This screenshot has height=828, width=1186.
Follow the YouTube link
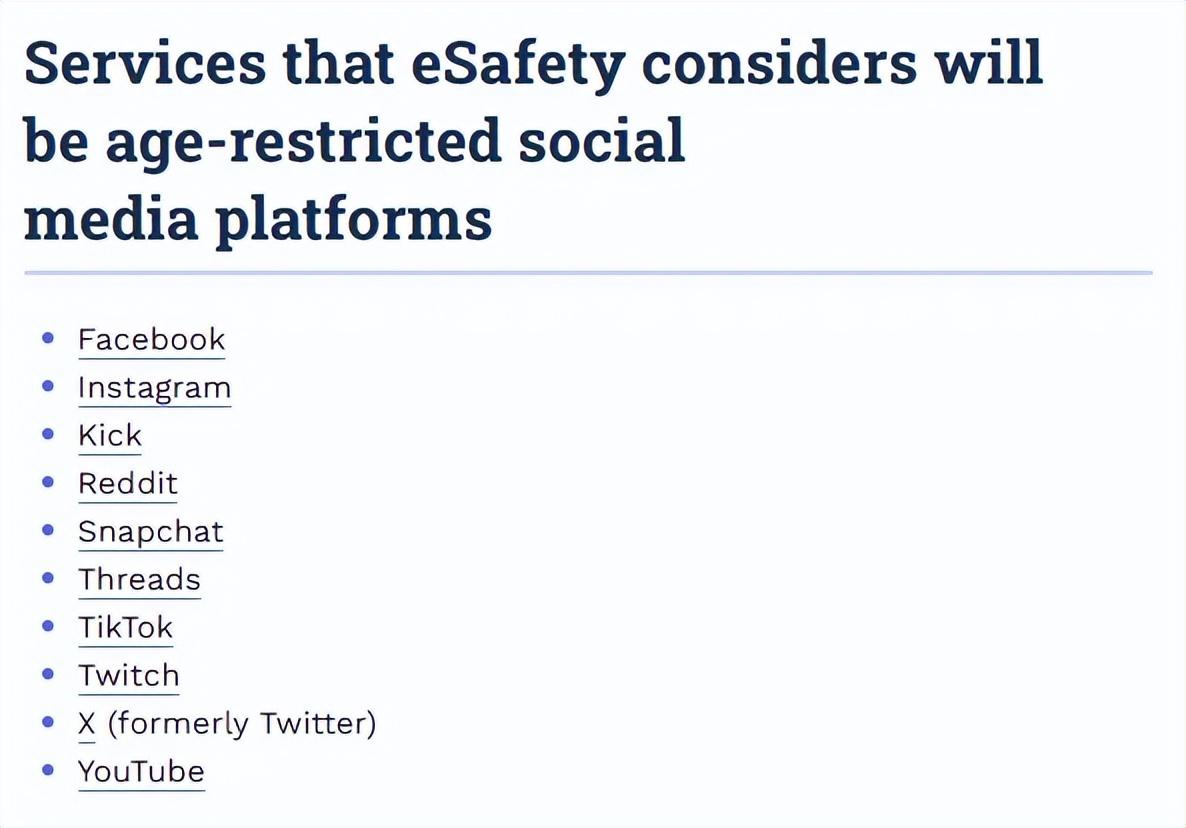(141, 772)
